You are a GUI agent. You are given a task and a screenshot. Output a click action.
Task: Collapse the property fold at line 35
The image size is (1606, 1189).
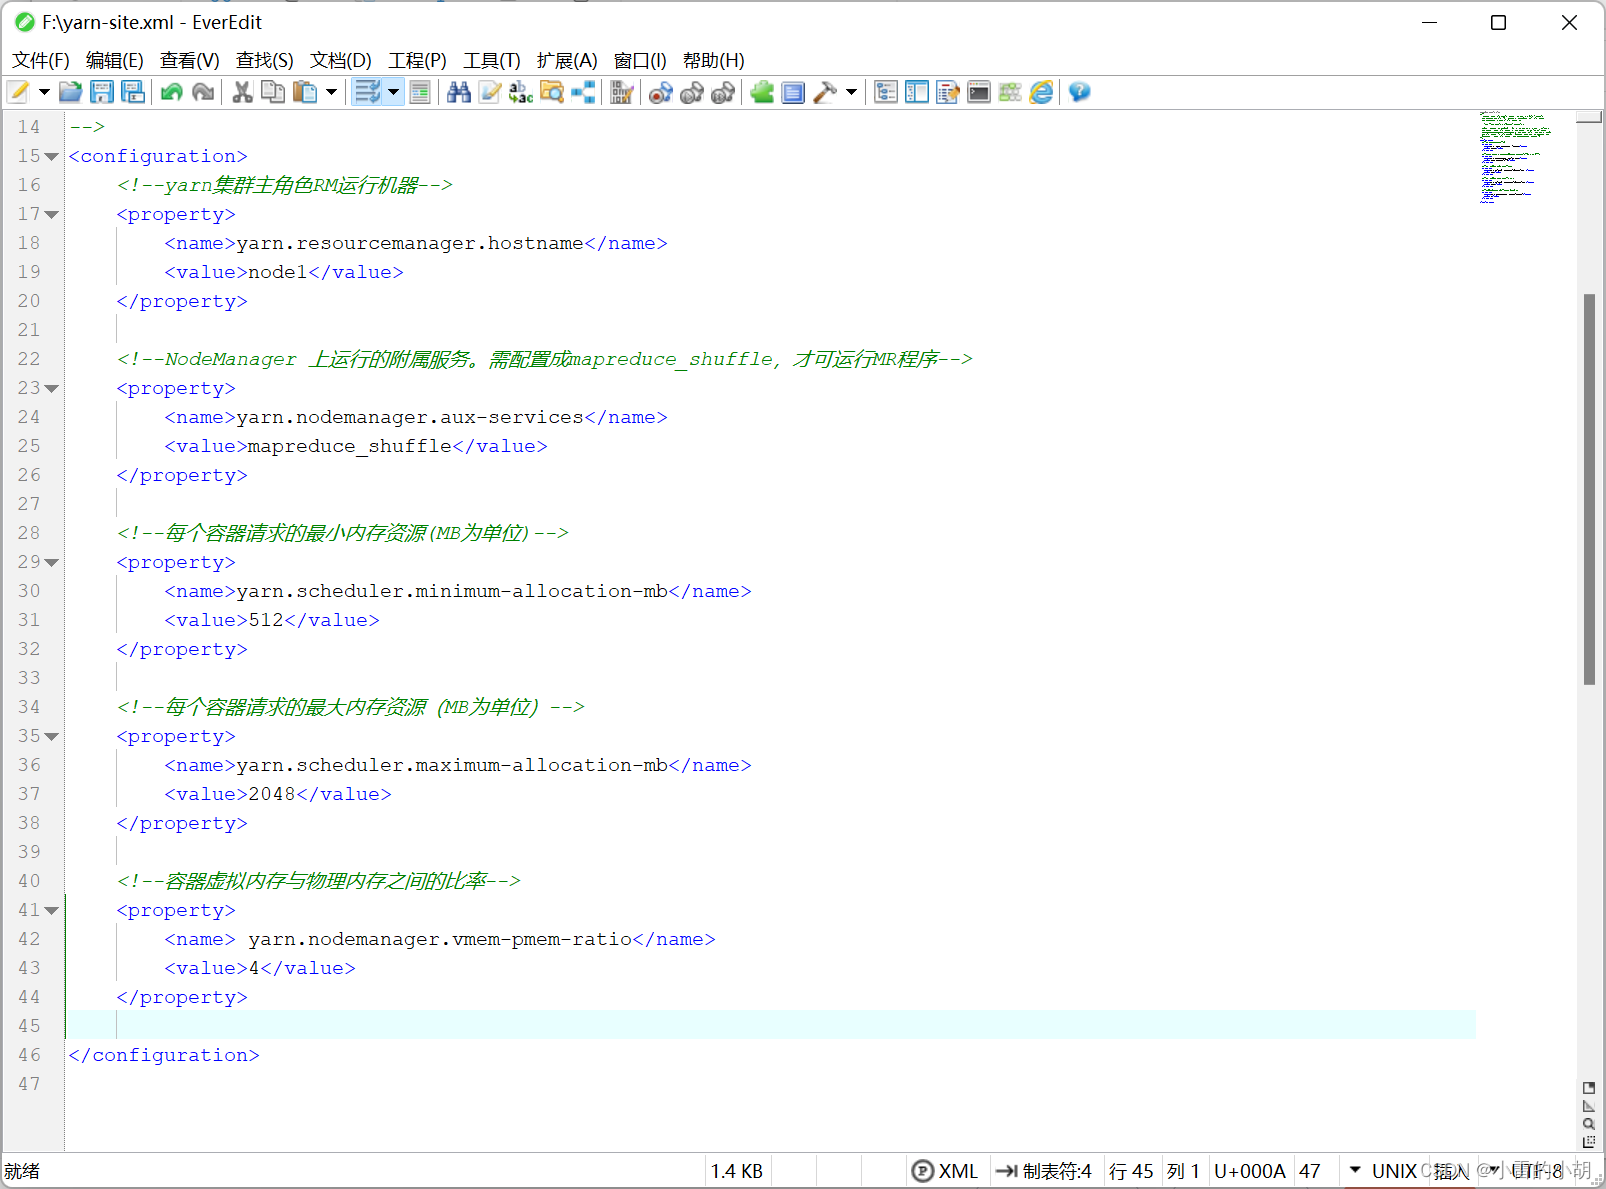[52, 737]
